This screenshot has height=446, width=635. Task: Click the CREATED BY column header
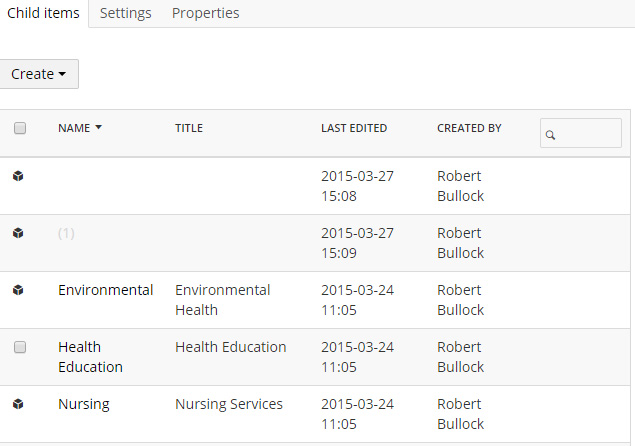[469, 128]
